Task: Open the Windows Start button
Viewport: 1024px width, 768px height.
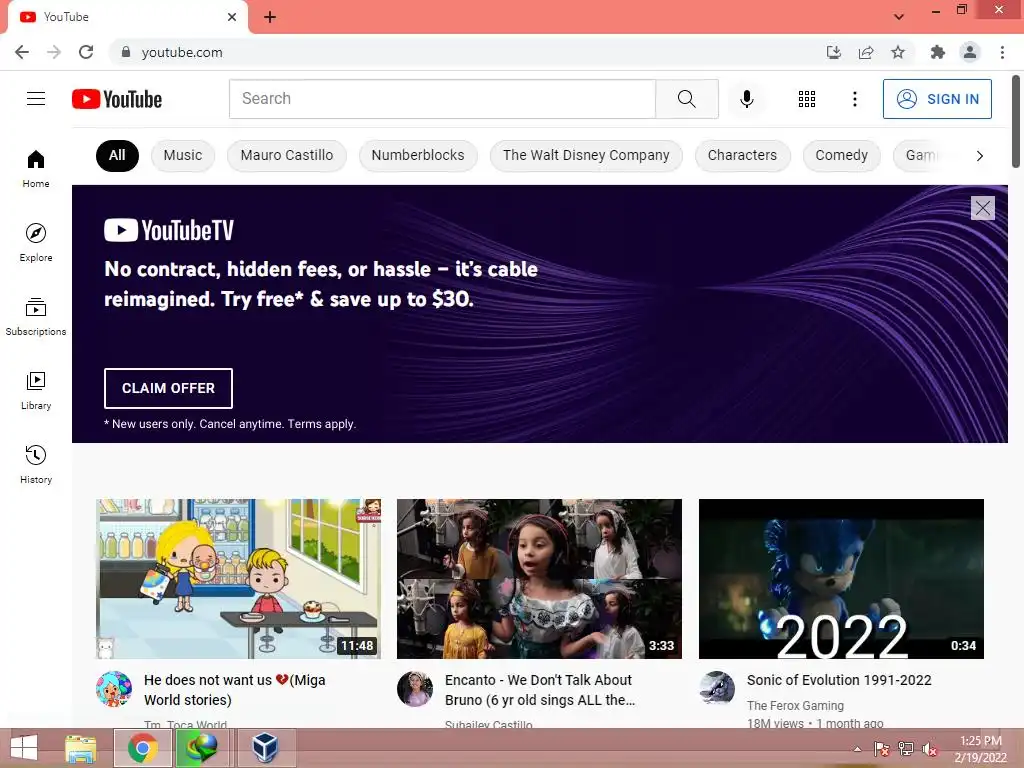Action: (24, 748)
